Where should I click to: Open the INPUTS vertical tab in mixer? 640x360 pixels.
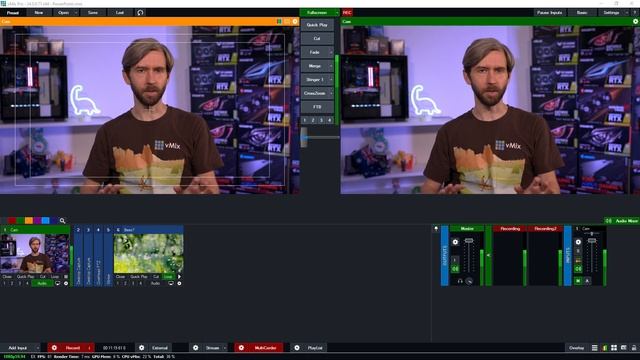point(567,256)
